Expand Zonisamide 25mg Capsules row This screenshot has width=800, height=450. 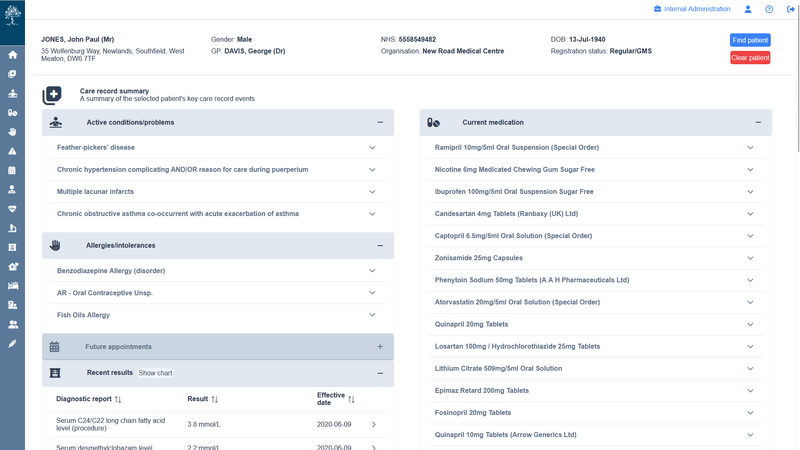(750, 258)
